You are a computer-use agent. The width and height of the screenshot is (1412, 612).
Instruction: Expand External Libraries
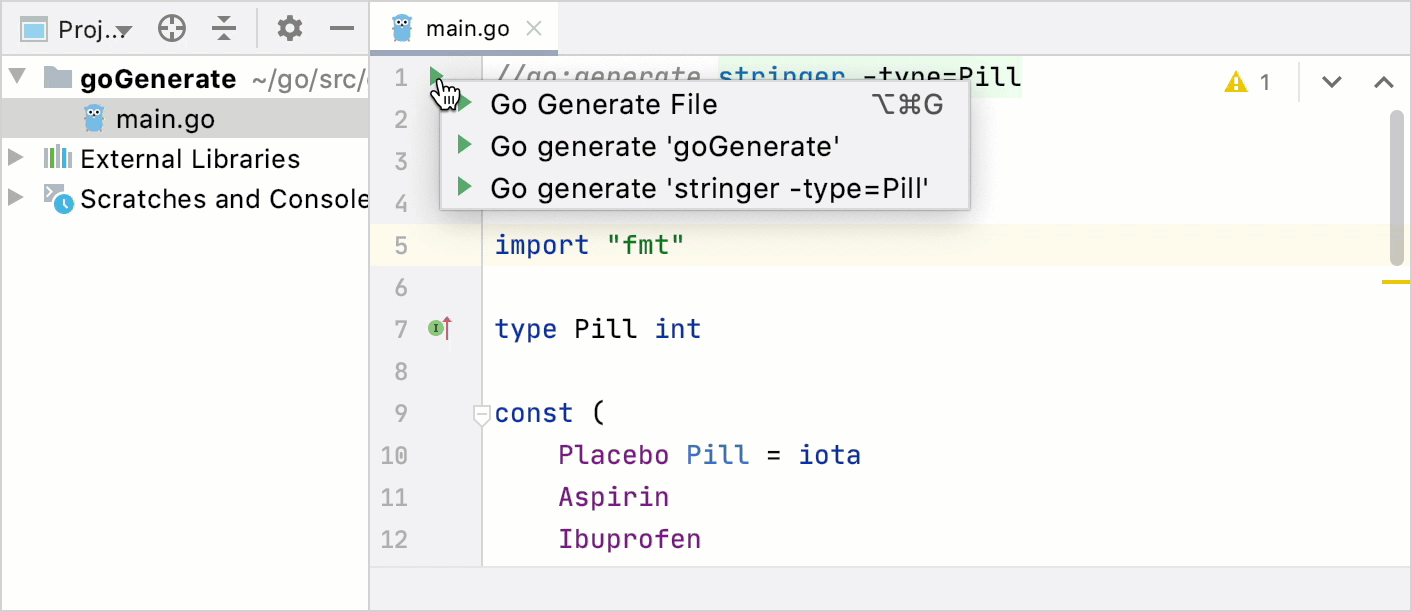(x=16, y=158)
